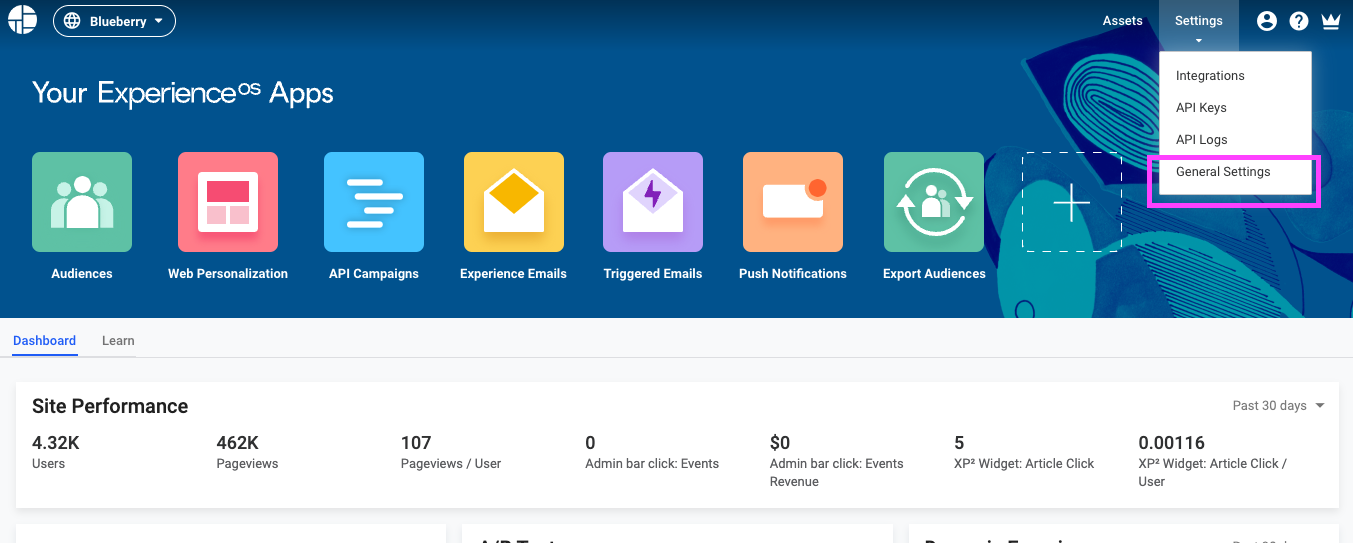Viewport: 1353px width, 543px height.
Task: Open the user account profile icon
Action: [1267, 21]
